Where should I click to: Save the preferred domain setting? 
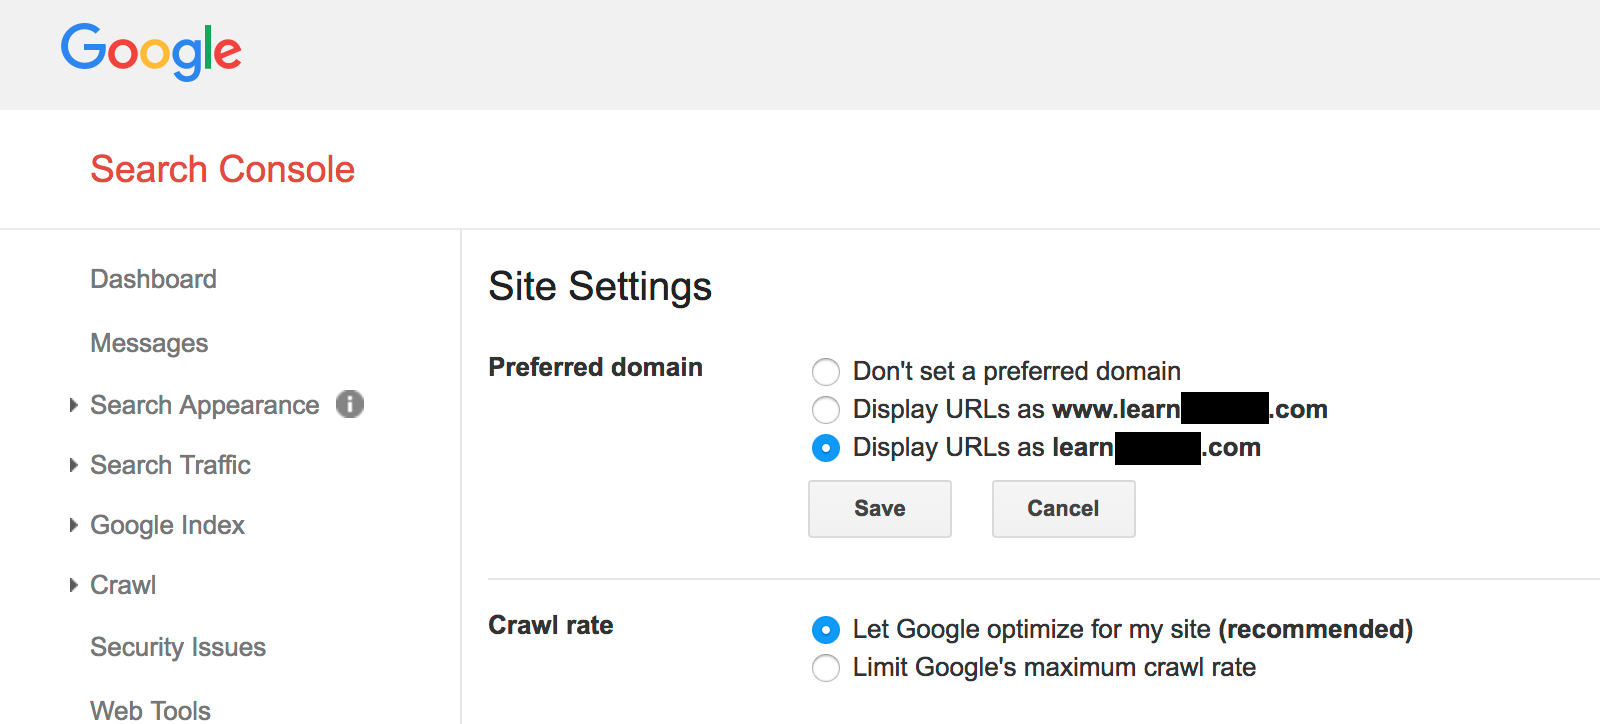[880, 509]
